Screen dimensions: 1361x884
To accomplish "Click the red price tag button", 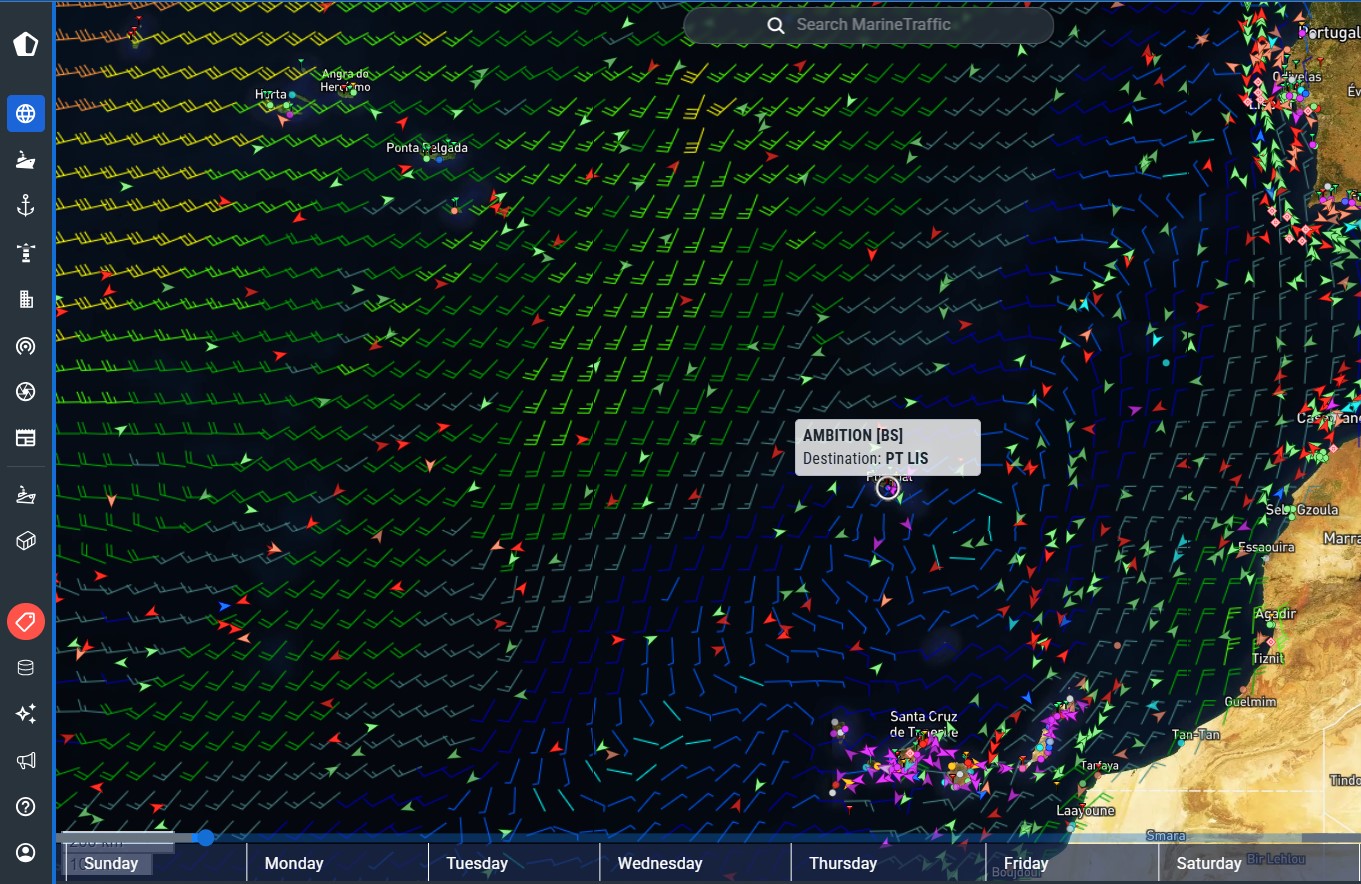I will [26, 622].
